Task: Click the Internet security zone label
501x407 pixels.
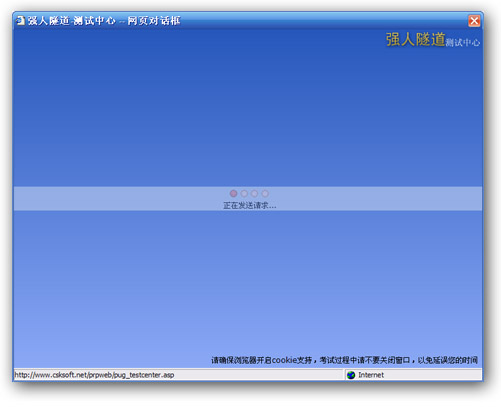Action: tap(371, 375)
